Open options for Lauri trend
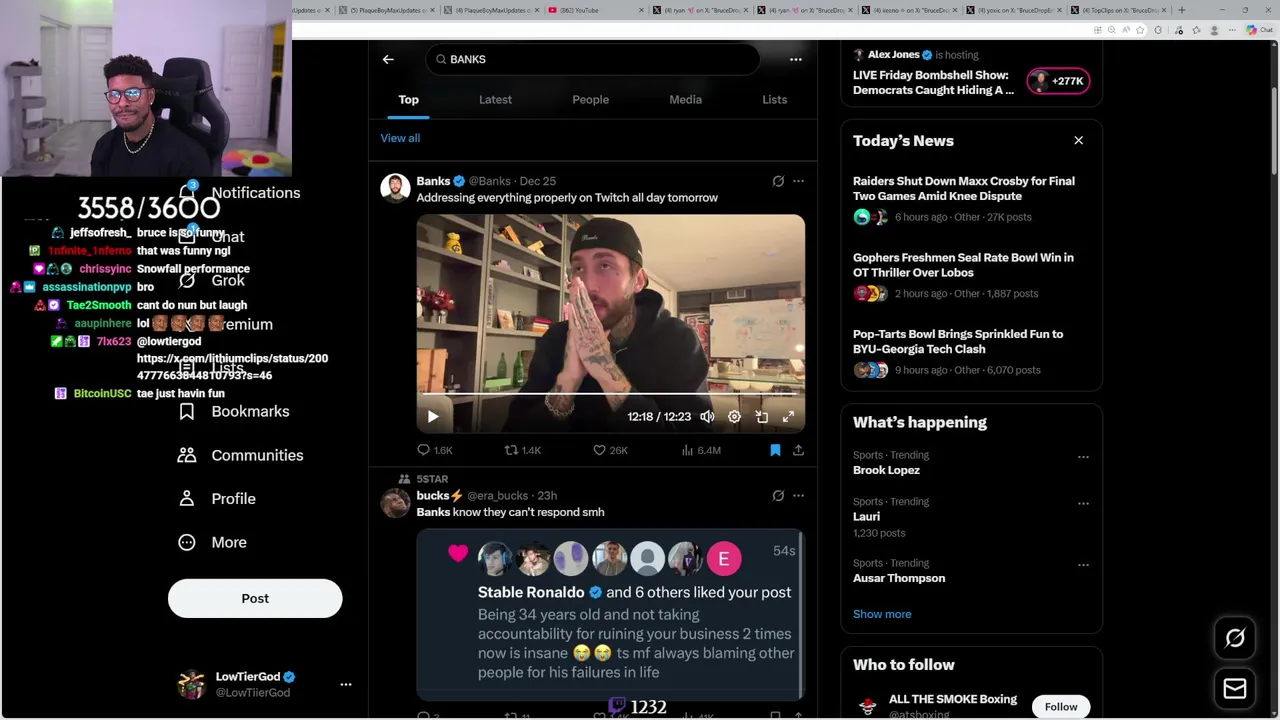 pyautogui.click(x=1083, y=503)
